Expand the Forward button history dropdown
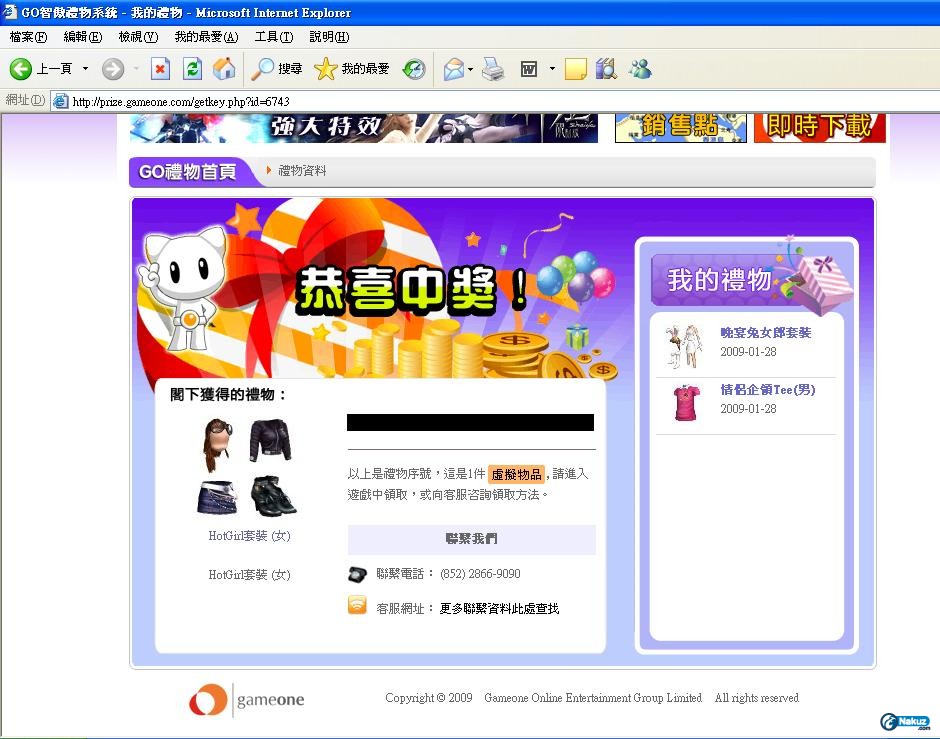 click(x=136, y=69)
